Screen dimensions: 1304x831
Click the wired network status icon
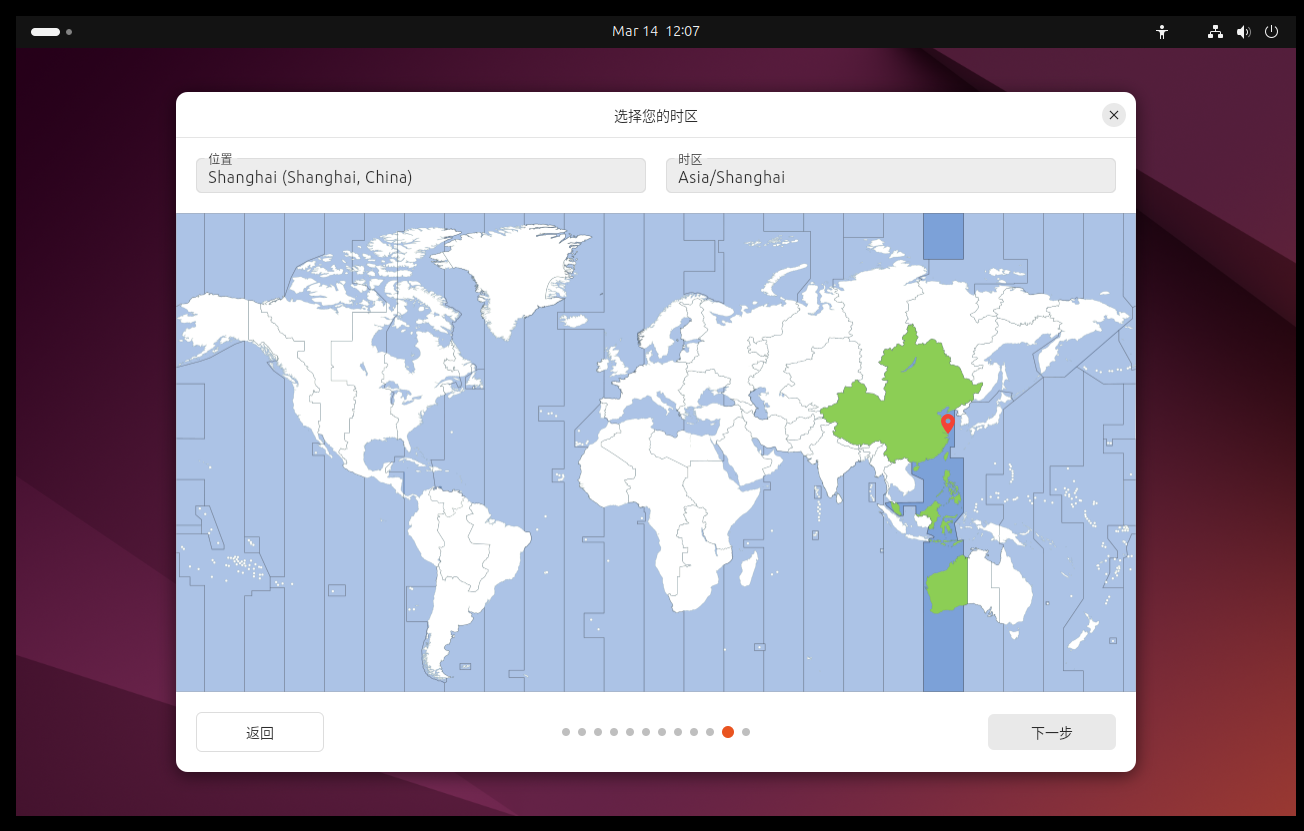[x=1215, y=32]
